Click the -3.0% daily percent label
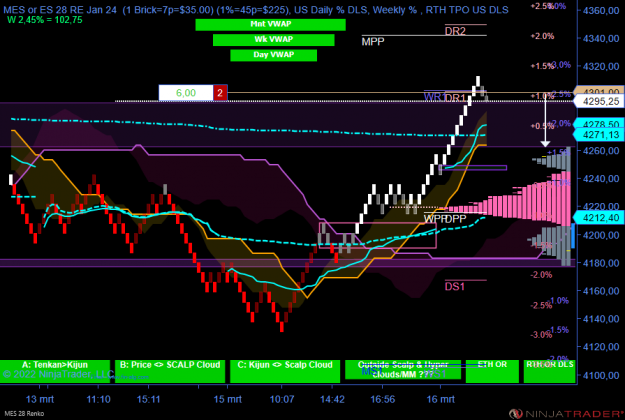 pyautogui.click(x=541, y=335)
